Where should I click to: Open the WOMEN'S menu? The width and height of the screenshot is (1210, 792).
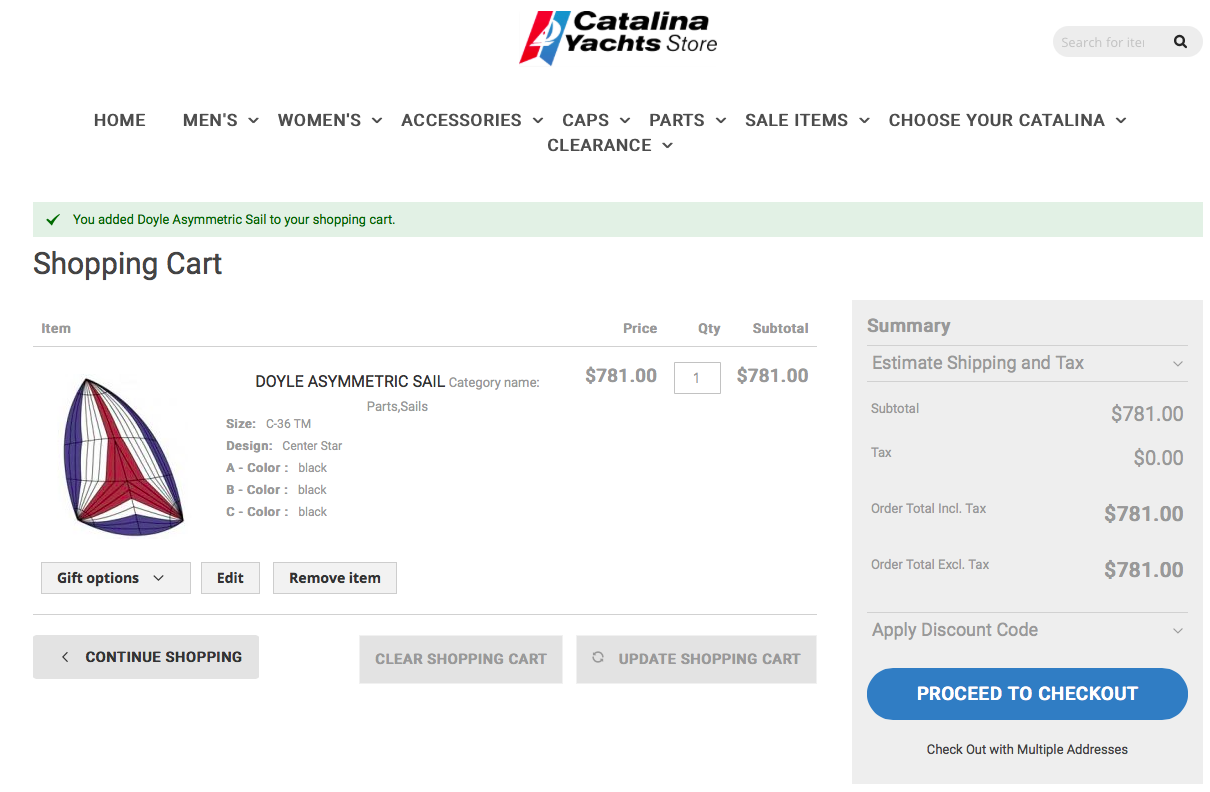319,120
